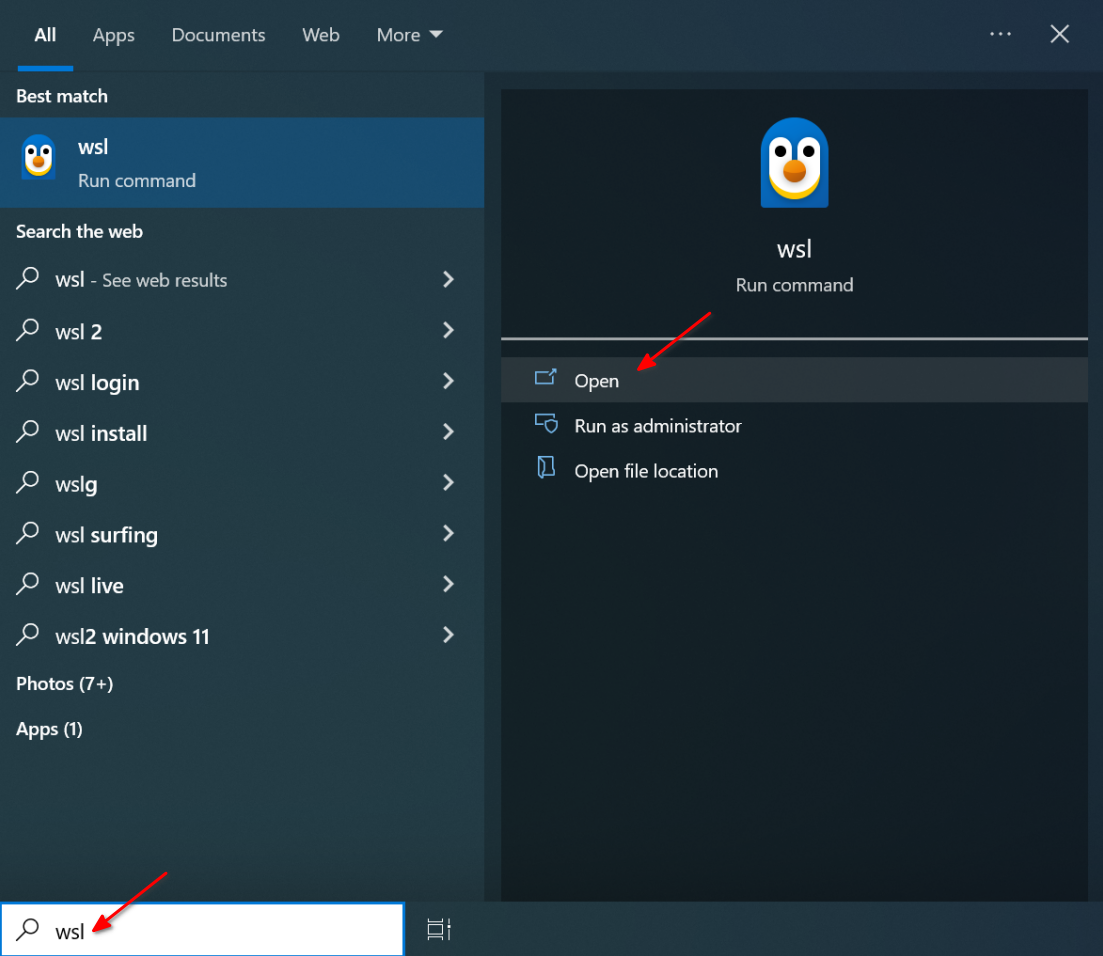This screenshot has height=956, width=1103.
Task: Click 'Run command' label in the preview pane
Action: (794, 285)
